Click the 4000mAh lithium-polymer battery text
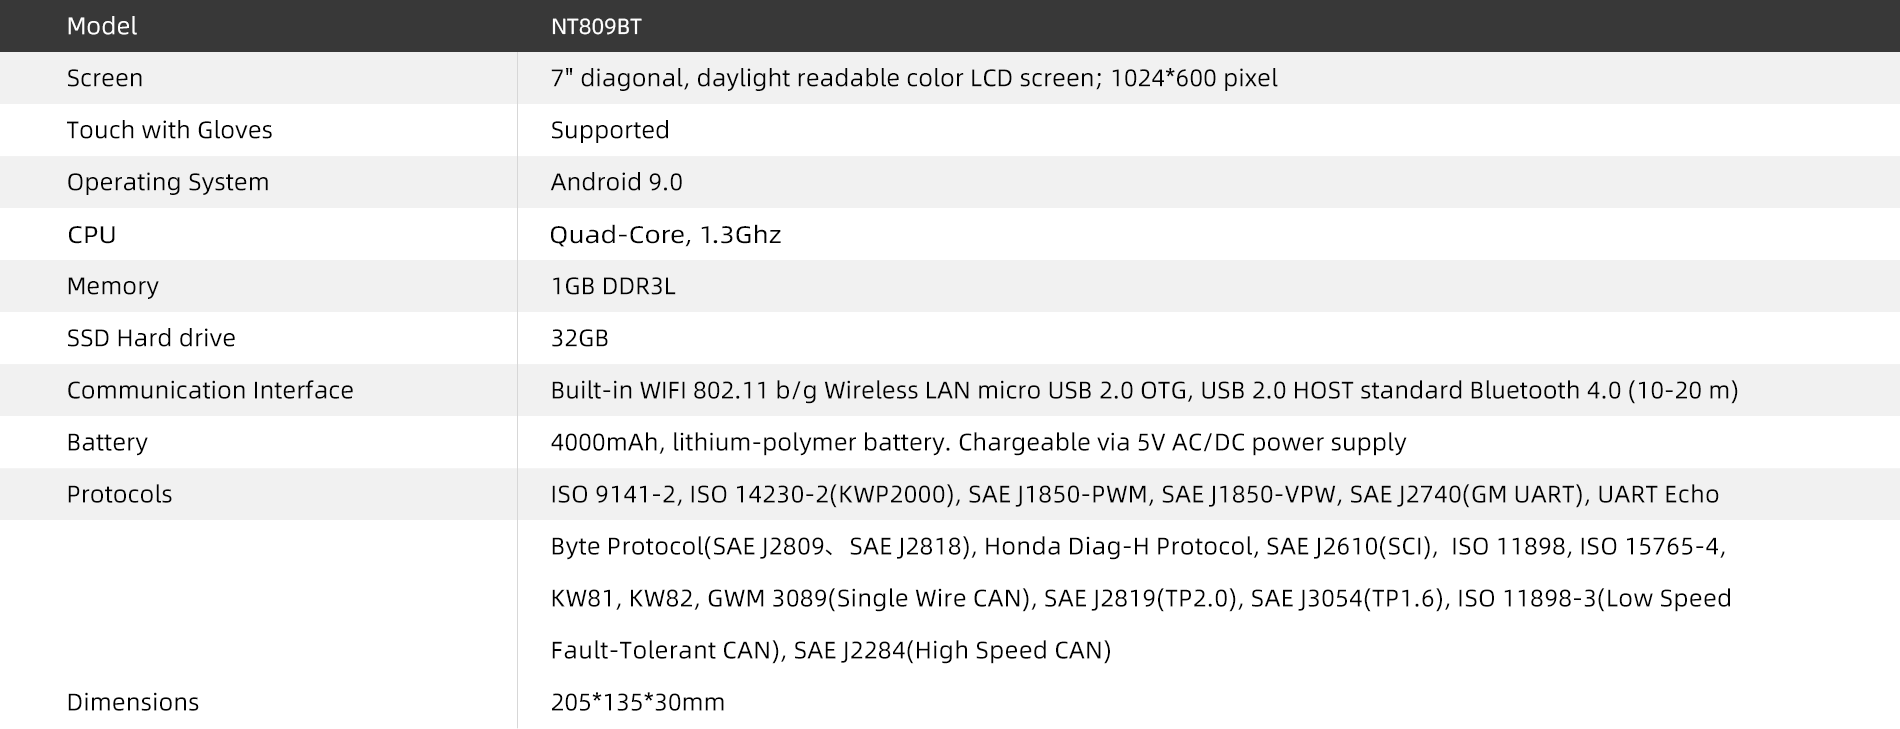1900x729 pixels. click(978, 442)
